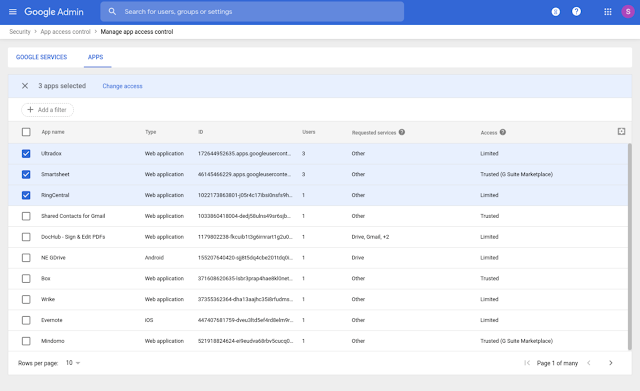Screen dimensions: 640x391
Task: Open the Help question mark icon
Action: [x=576, y=11]
